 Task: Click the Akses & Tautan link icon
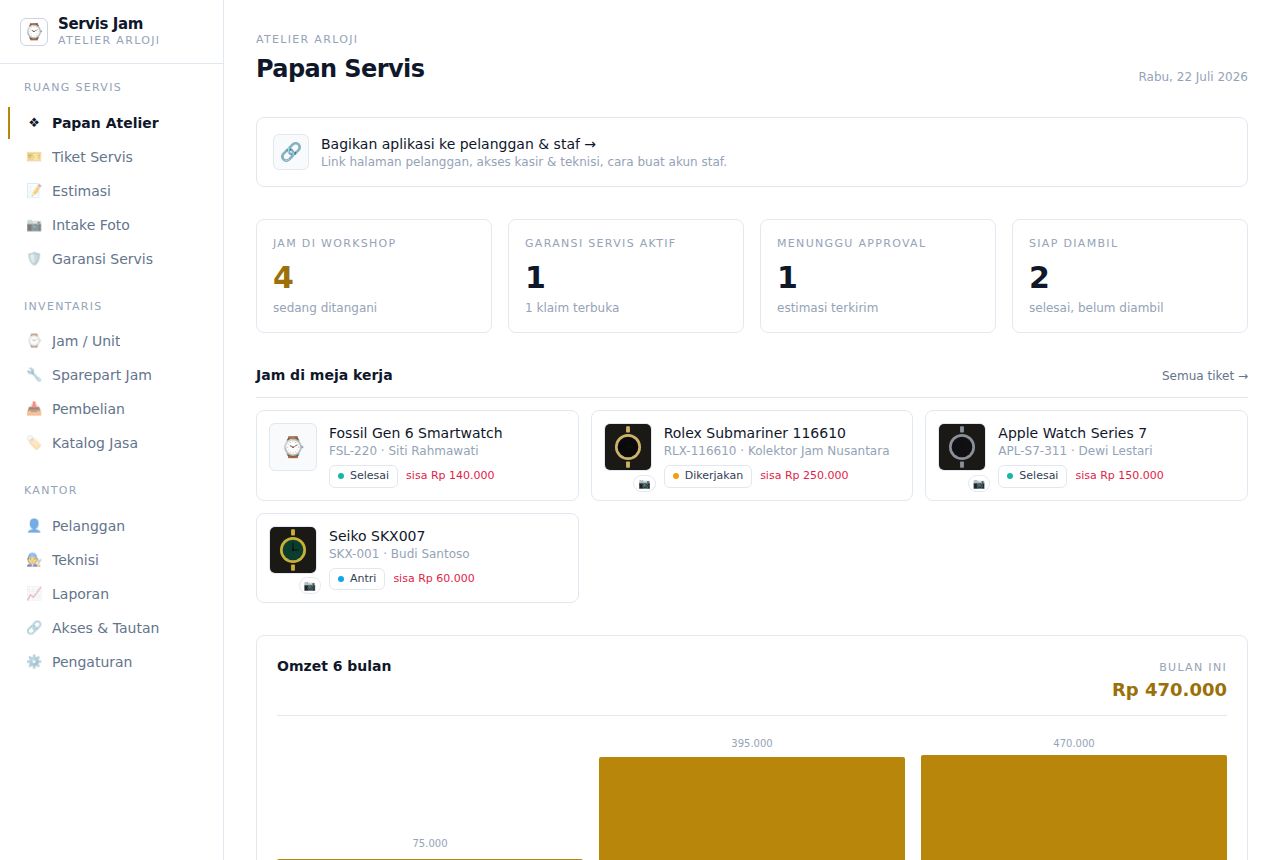(x=34, y=628)
